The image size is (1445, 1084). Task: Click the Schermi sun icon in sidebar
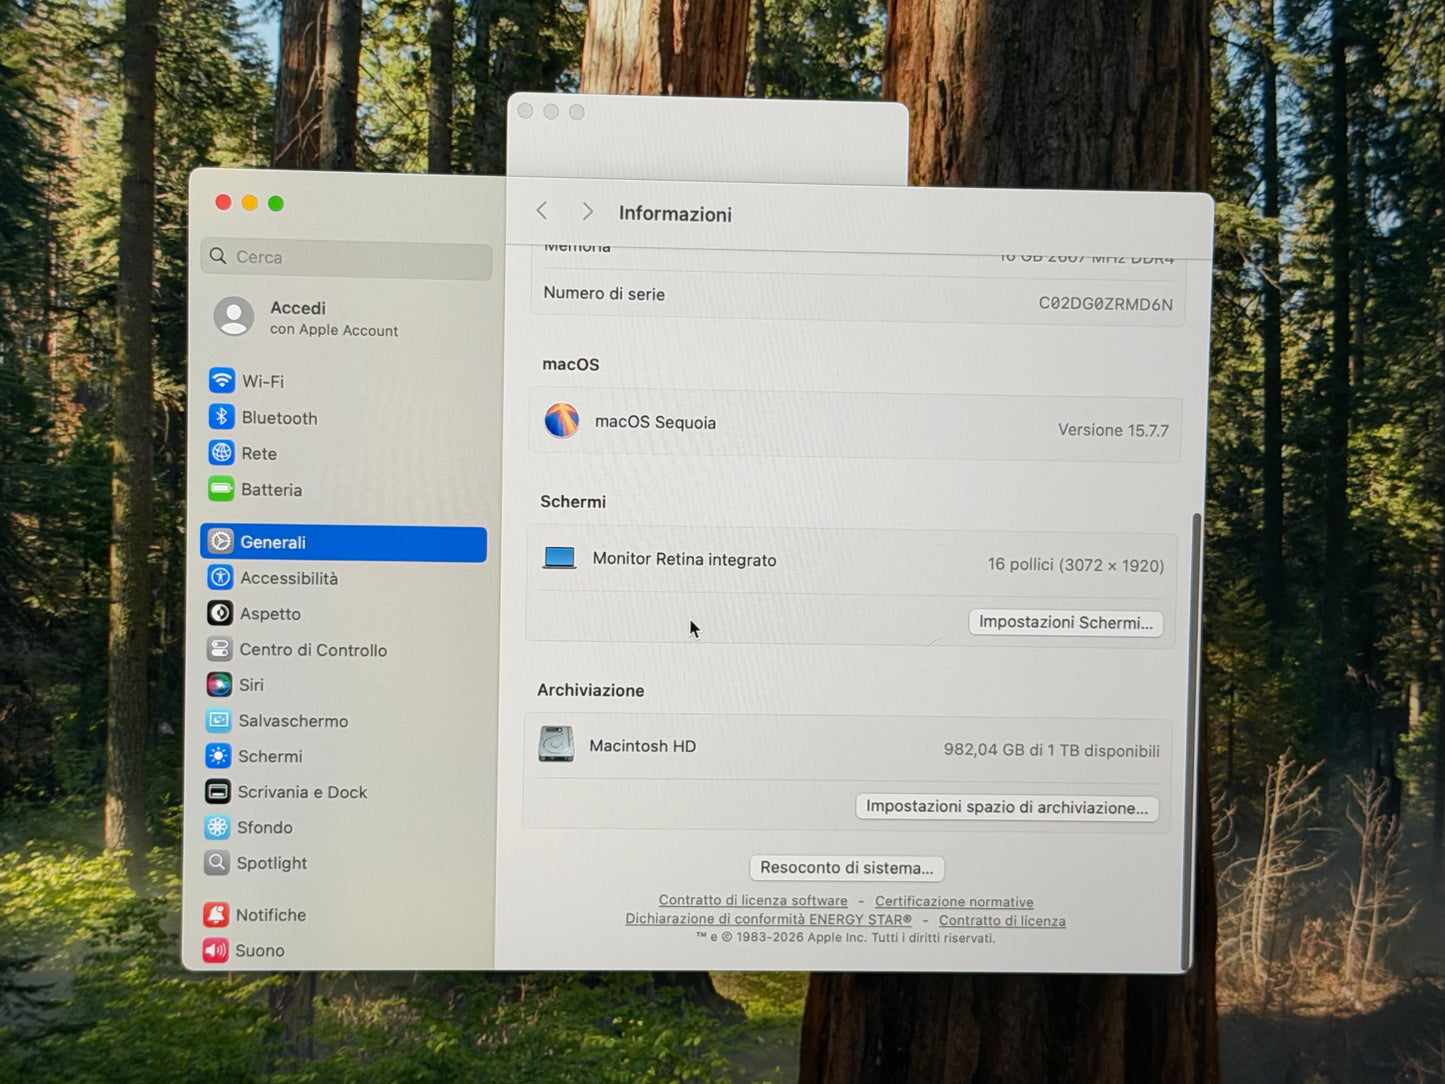pyautogui.click(x=218, y=756)
